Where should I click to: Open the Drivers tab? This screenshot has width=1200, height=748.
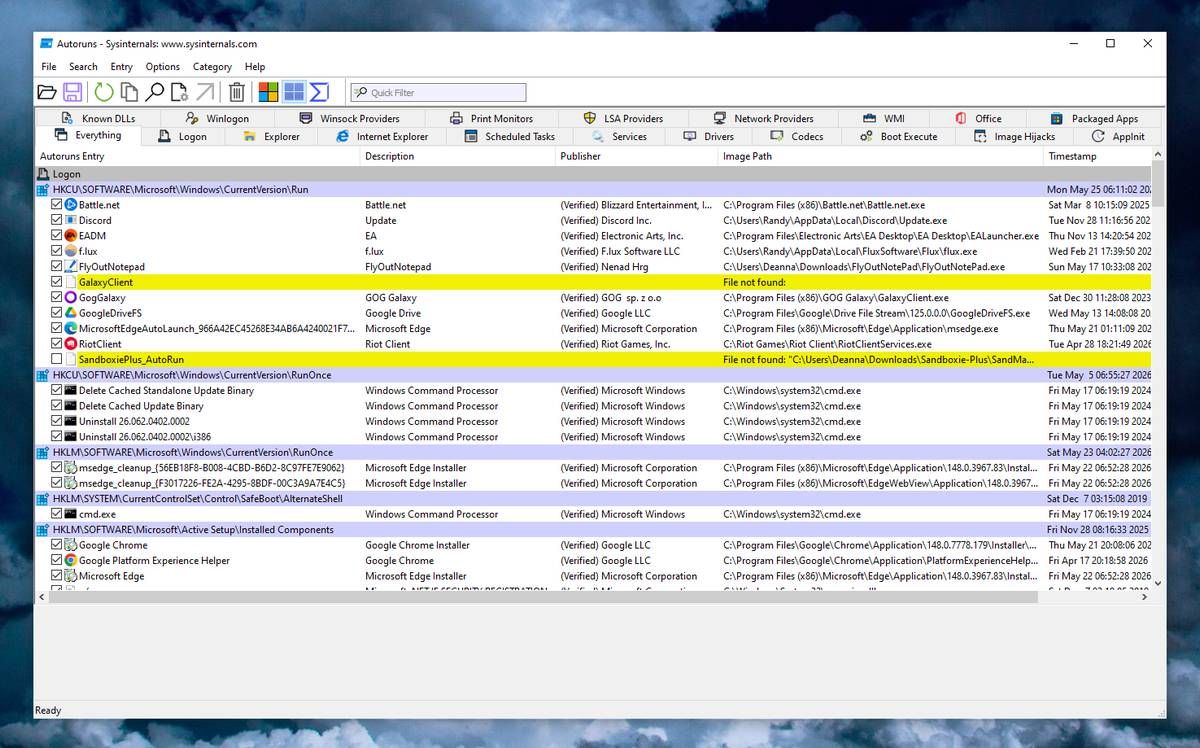click(708, 136)
